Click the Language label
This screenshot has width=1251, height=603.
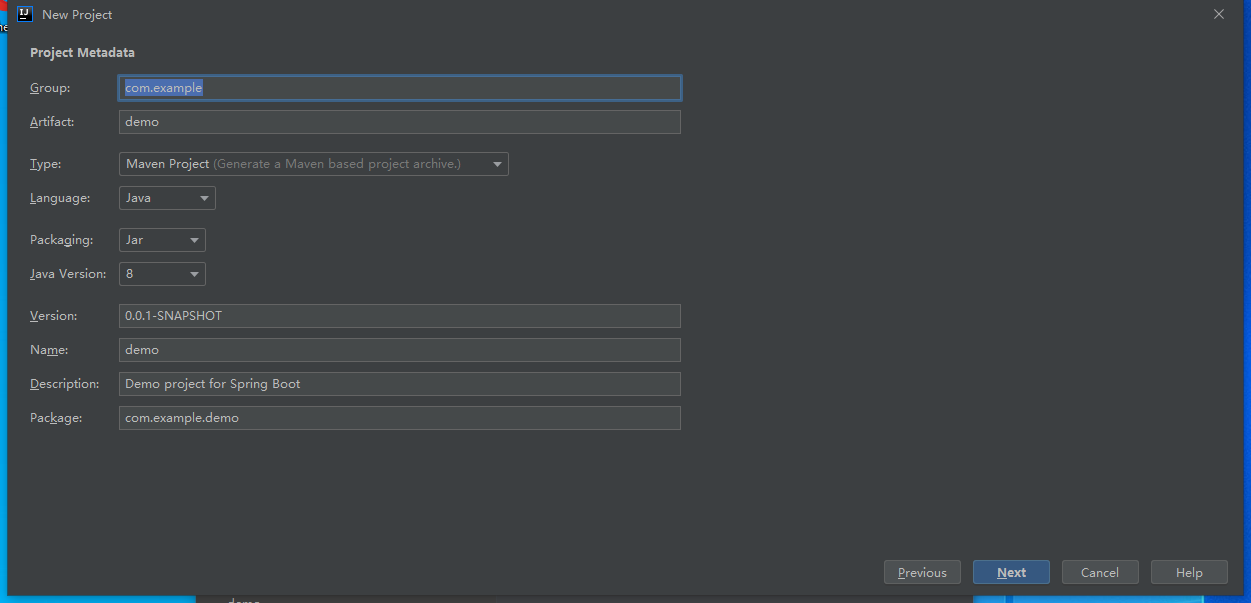pos(60,198)
